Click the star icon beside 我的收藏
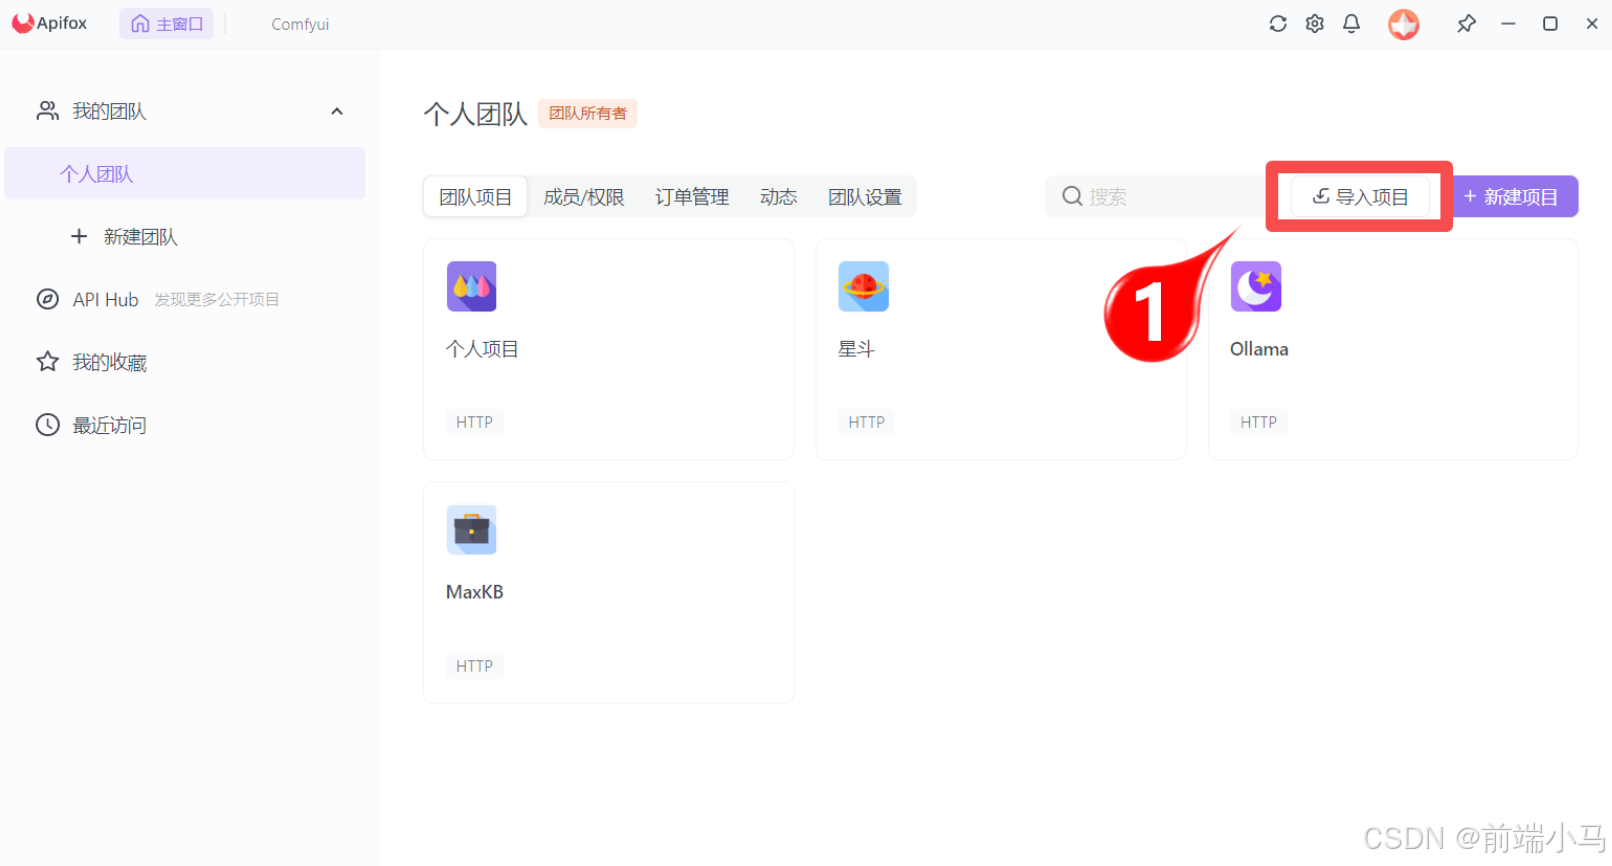Screen dimensions: 1612x866 point(48,362)
